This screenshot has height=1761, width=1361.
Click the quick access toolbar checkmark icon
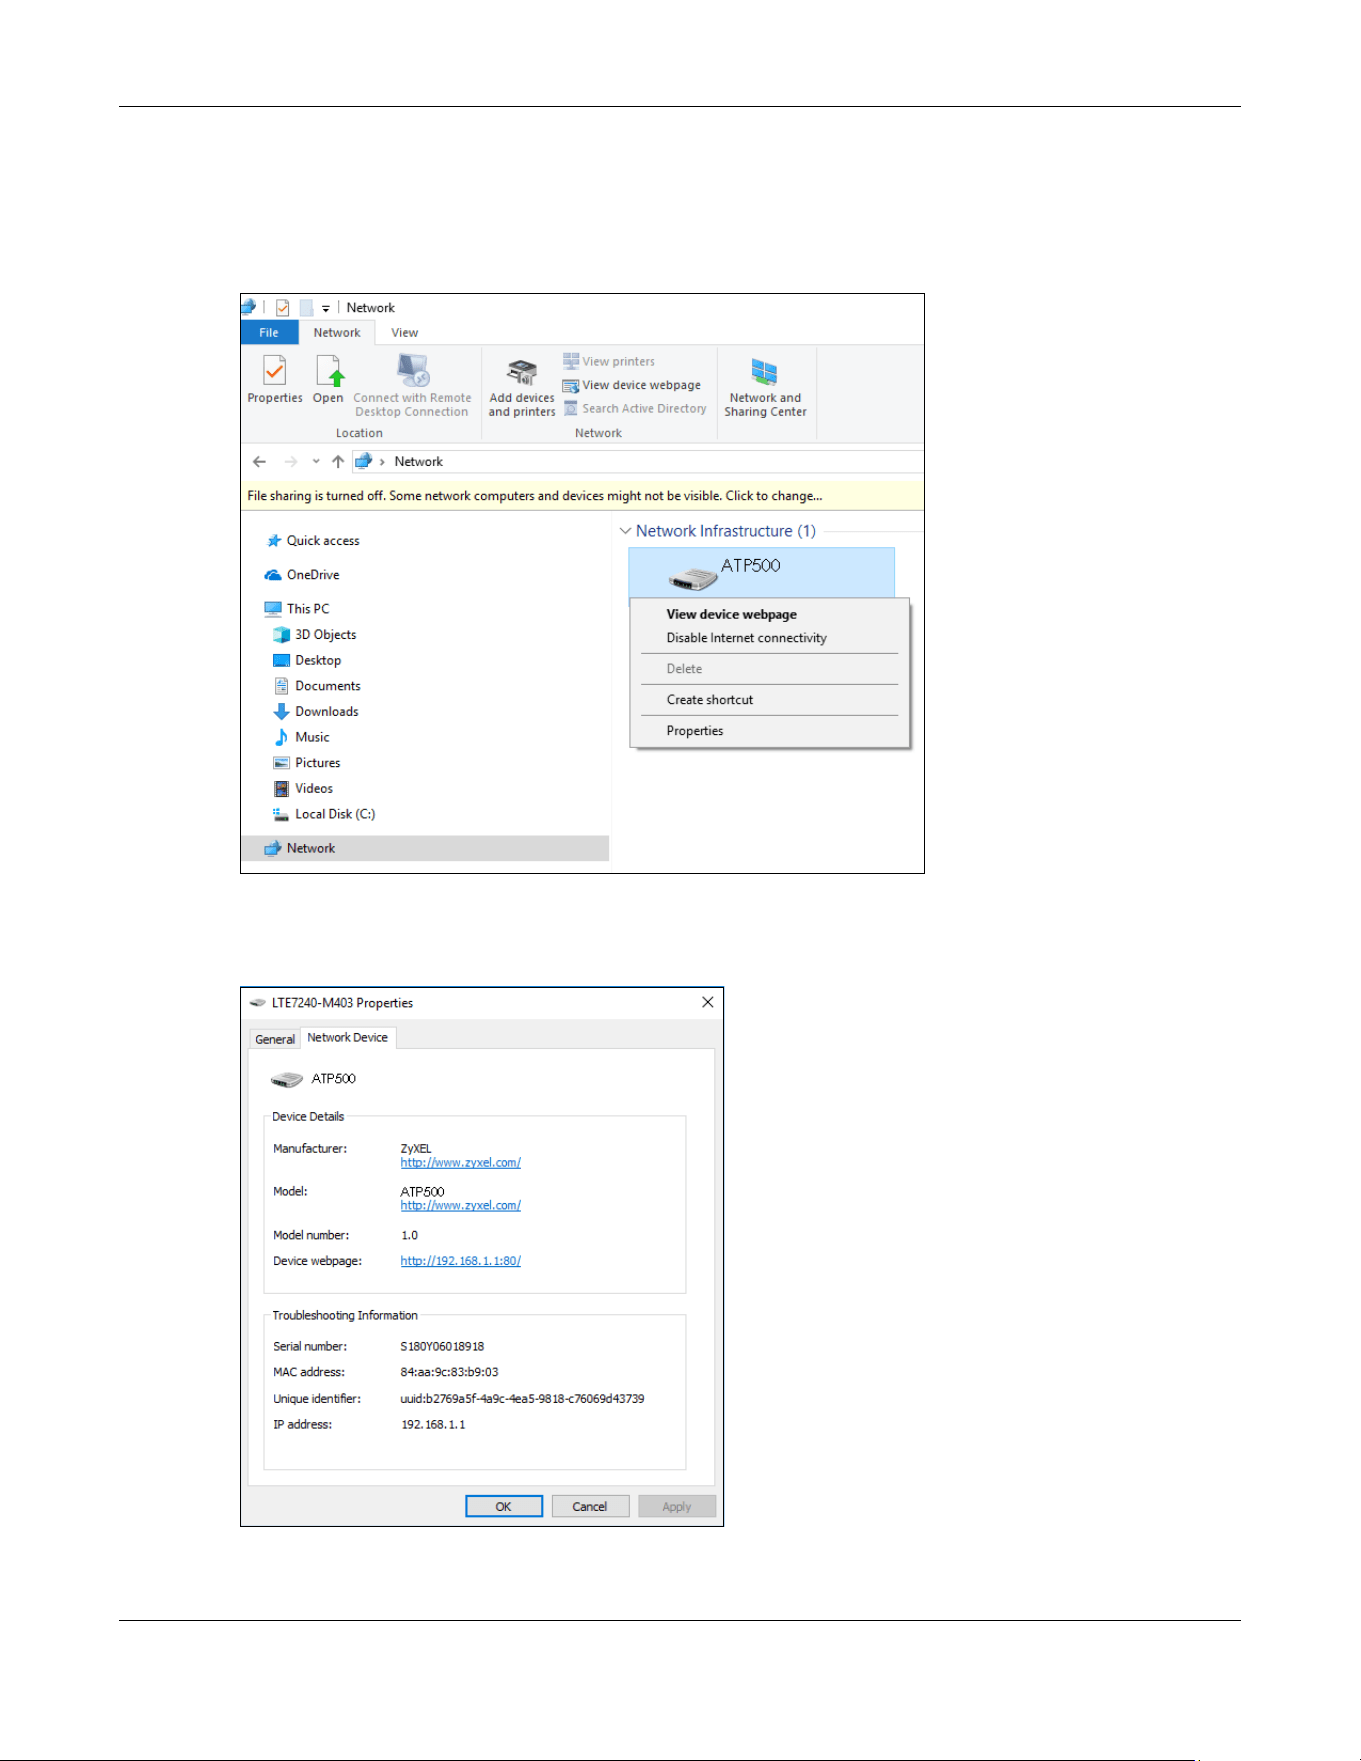pyautogui.click(x=282, y=307)
